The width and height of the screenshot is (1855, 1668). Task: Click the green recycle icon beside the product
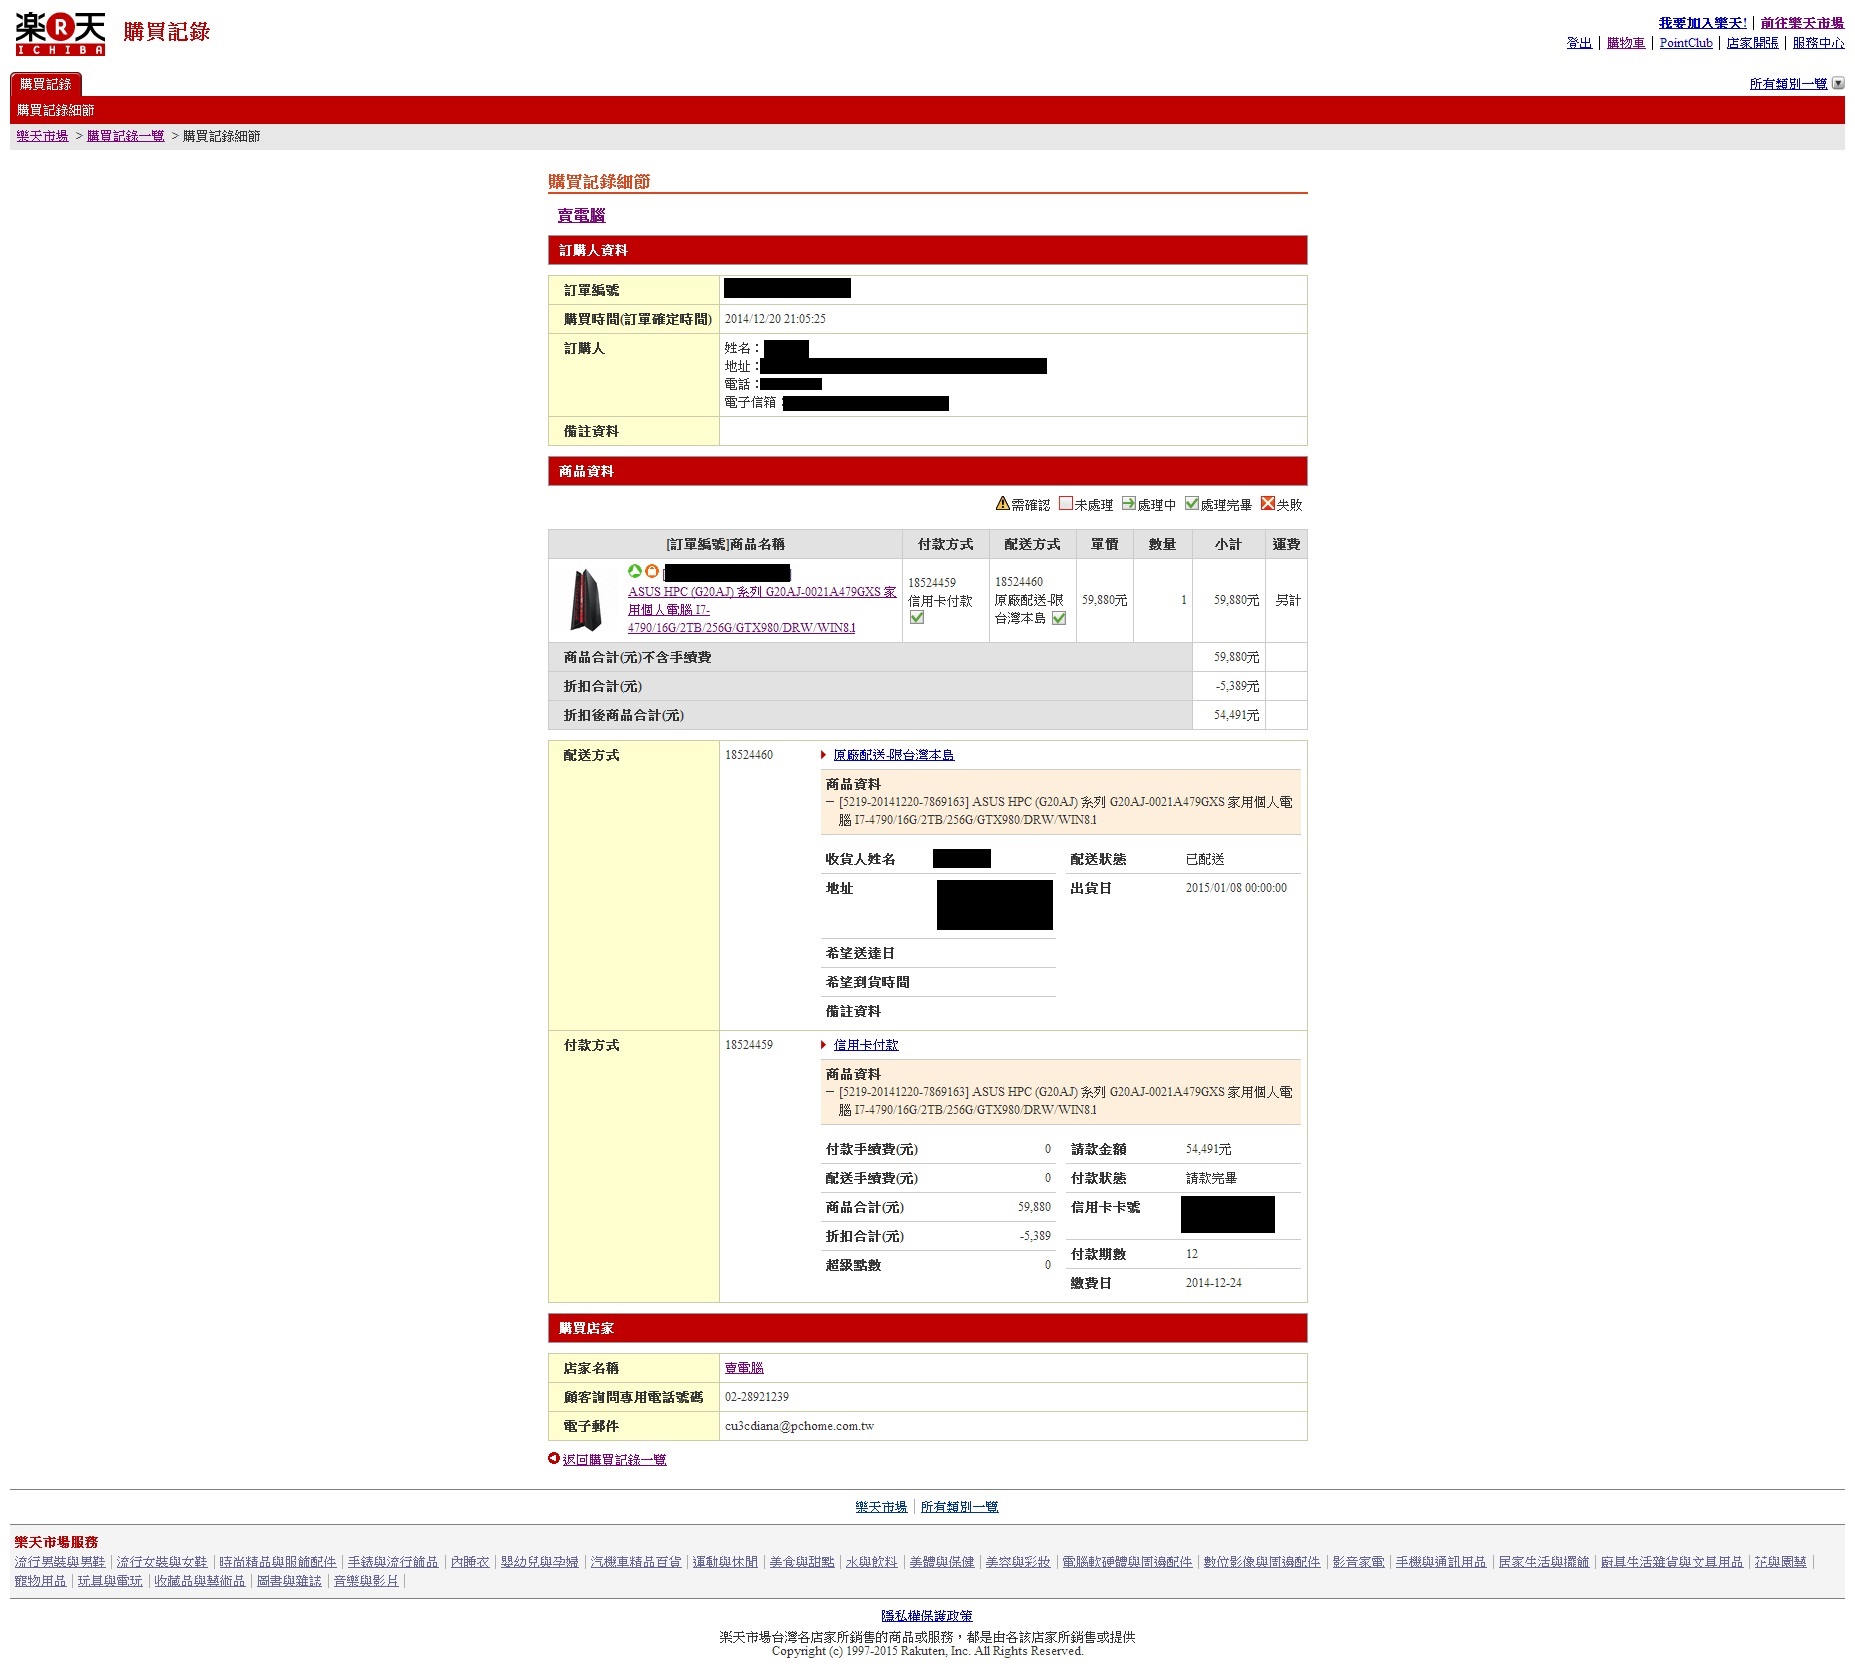click(634, 571)
